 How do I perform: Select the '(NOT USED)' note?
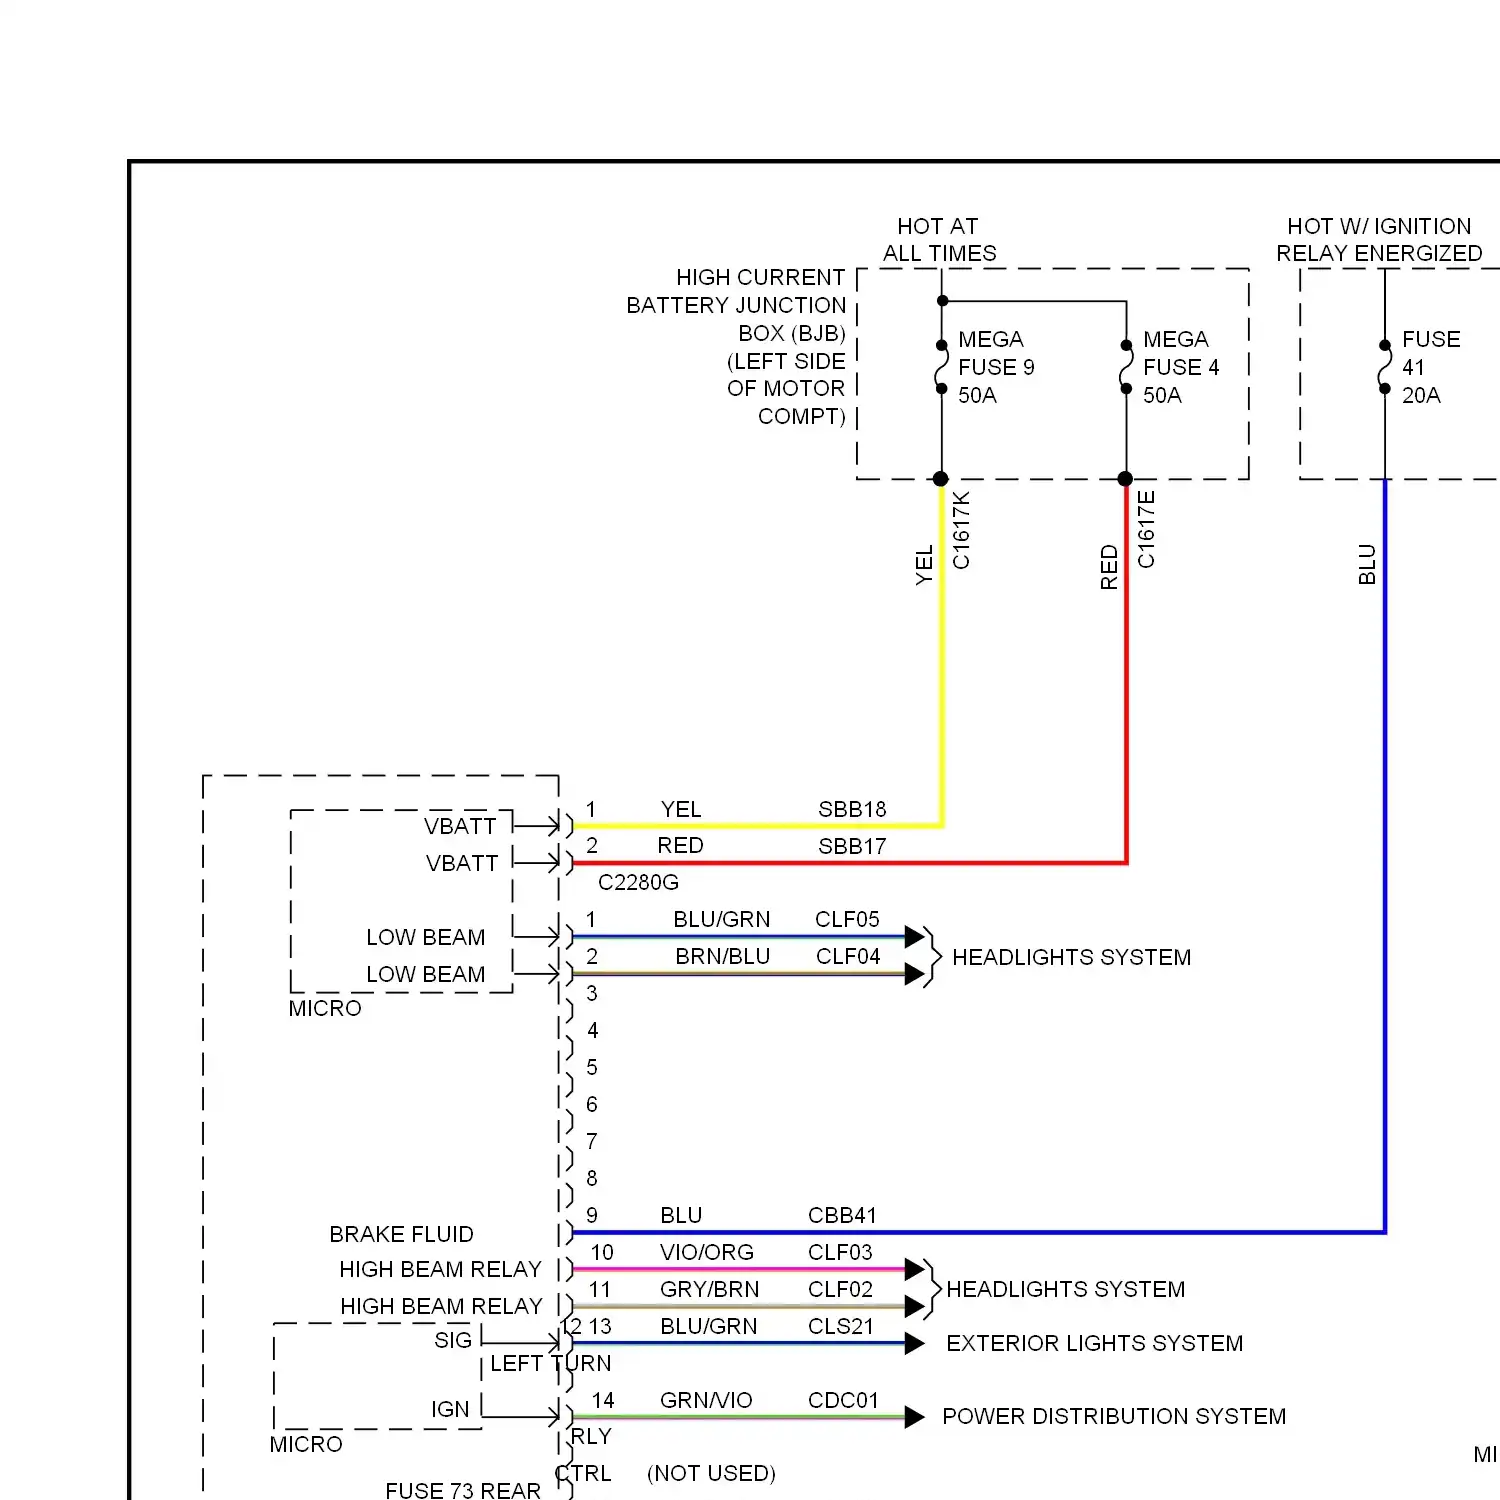711,1473
